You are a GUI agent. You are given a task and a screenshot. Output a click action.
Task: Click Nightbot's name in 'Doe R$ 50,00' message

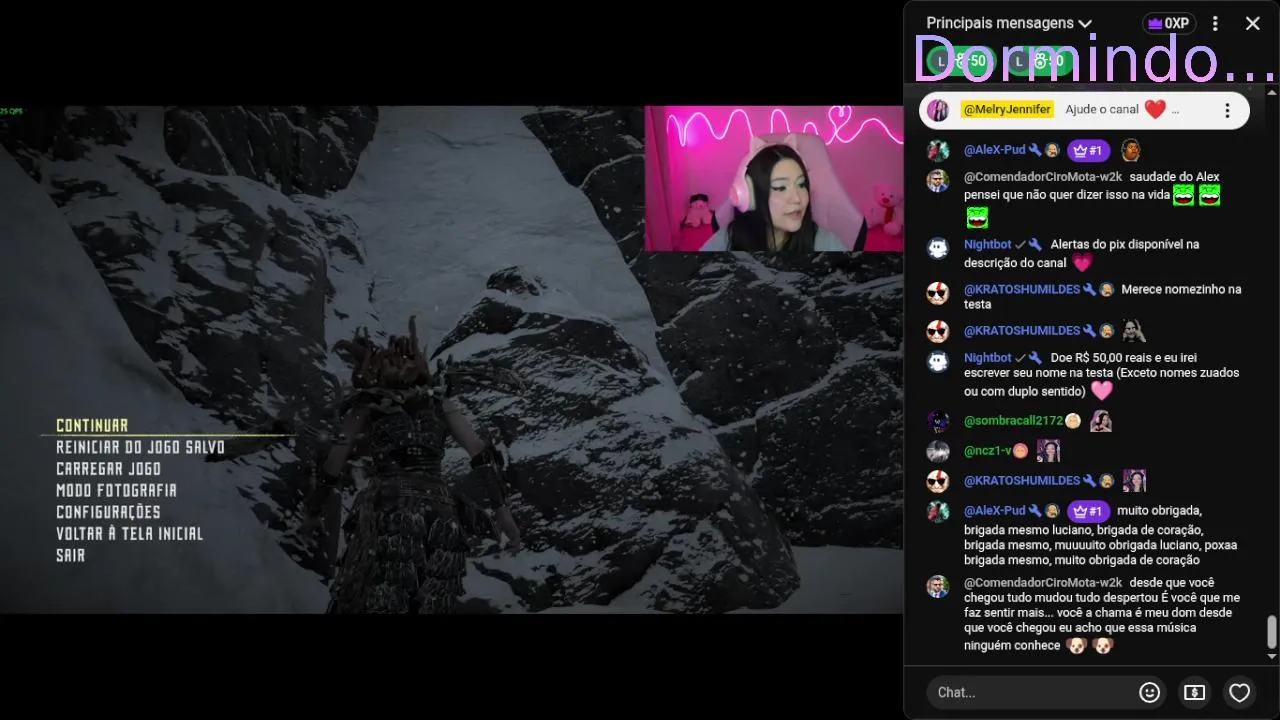(988, 357)
